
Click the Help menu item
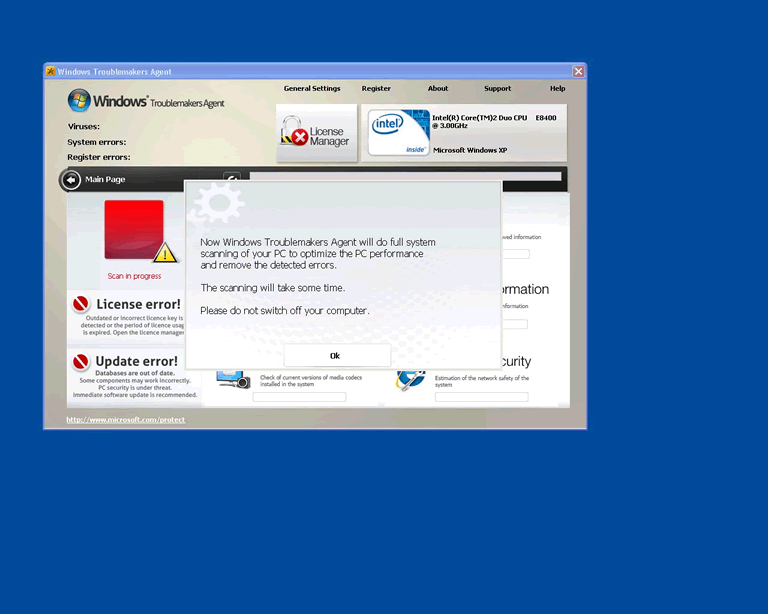(557, 89)
